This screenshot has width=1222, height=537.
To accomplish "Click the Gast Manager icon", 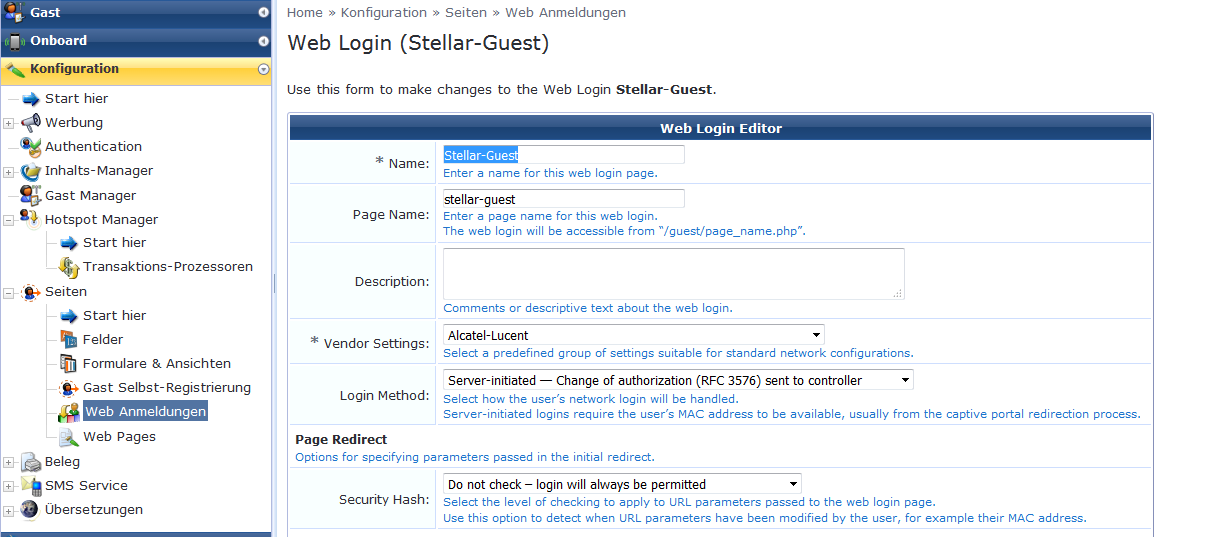I will 31,195.
